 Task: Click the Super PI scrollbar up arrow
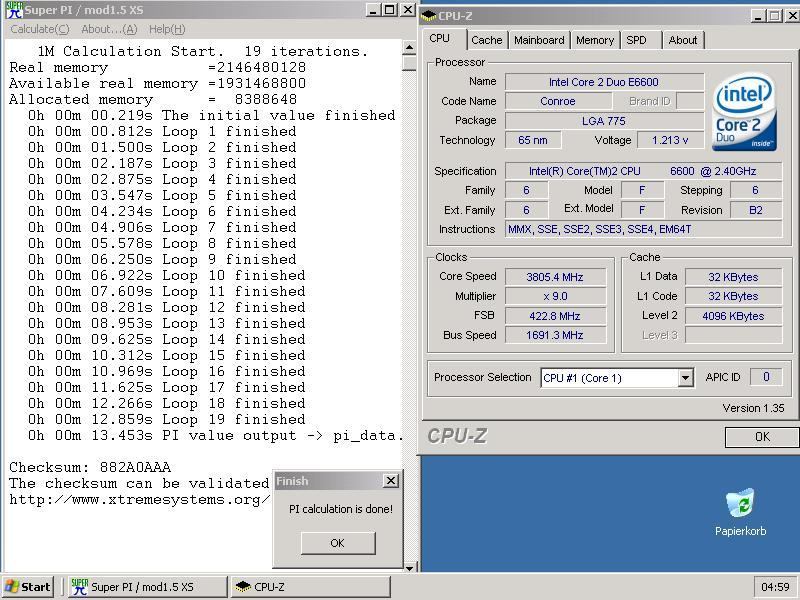click(x=409, y=48)
